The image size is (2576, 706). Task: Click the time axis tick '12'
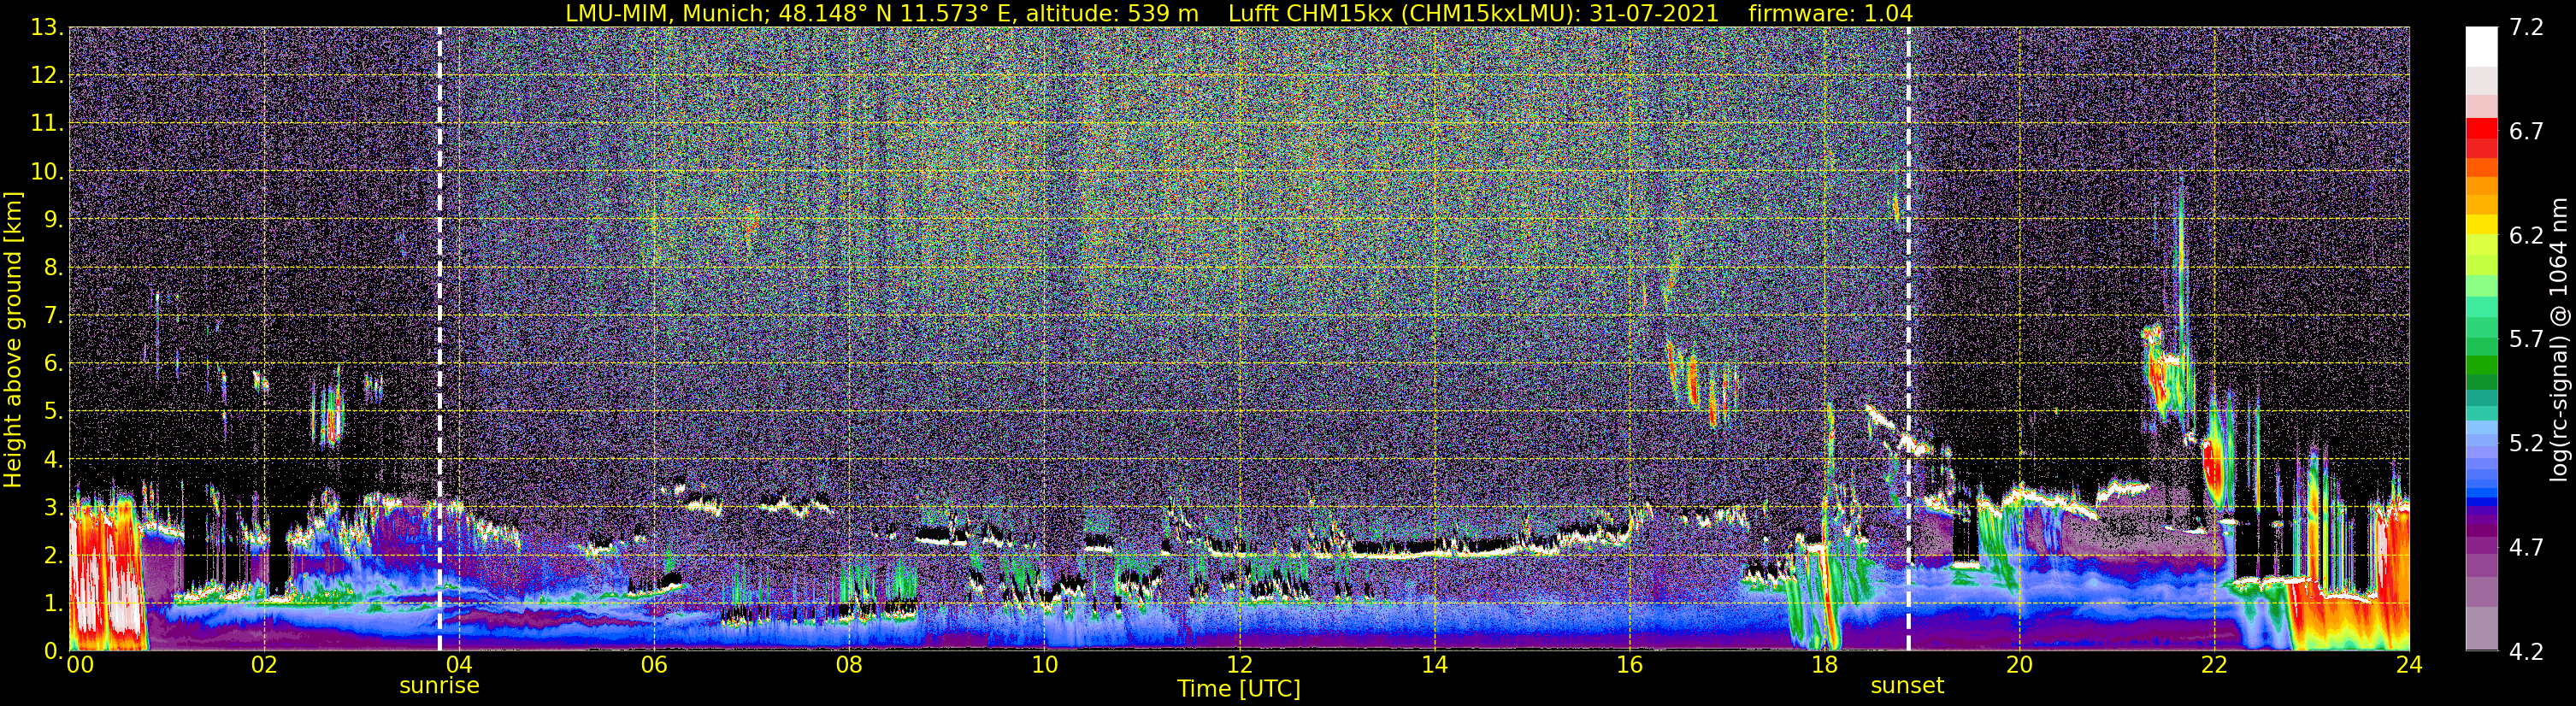(x=1239, y=665)
